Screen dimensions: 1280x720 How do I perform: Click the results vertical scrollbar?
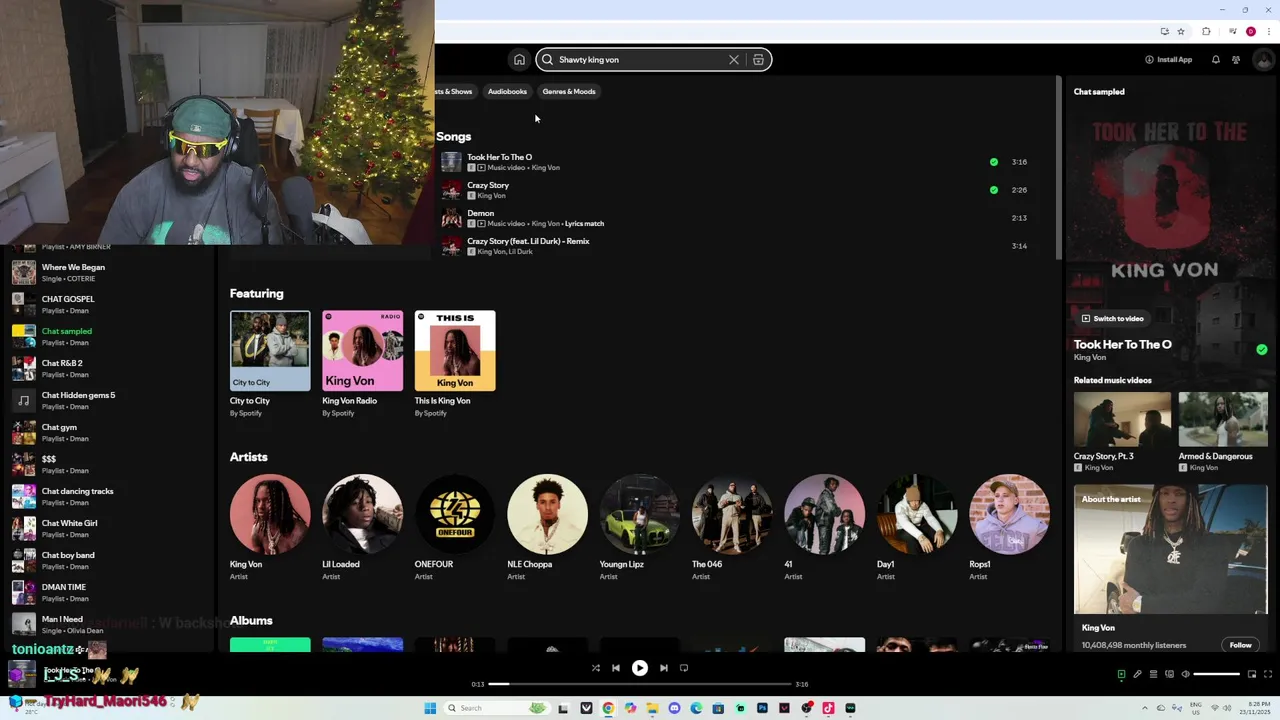coord(1058,168)
